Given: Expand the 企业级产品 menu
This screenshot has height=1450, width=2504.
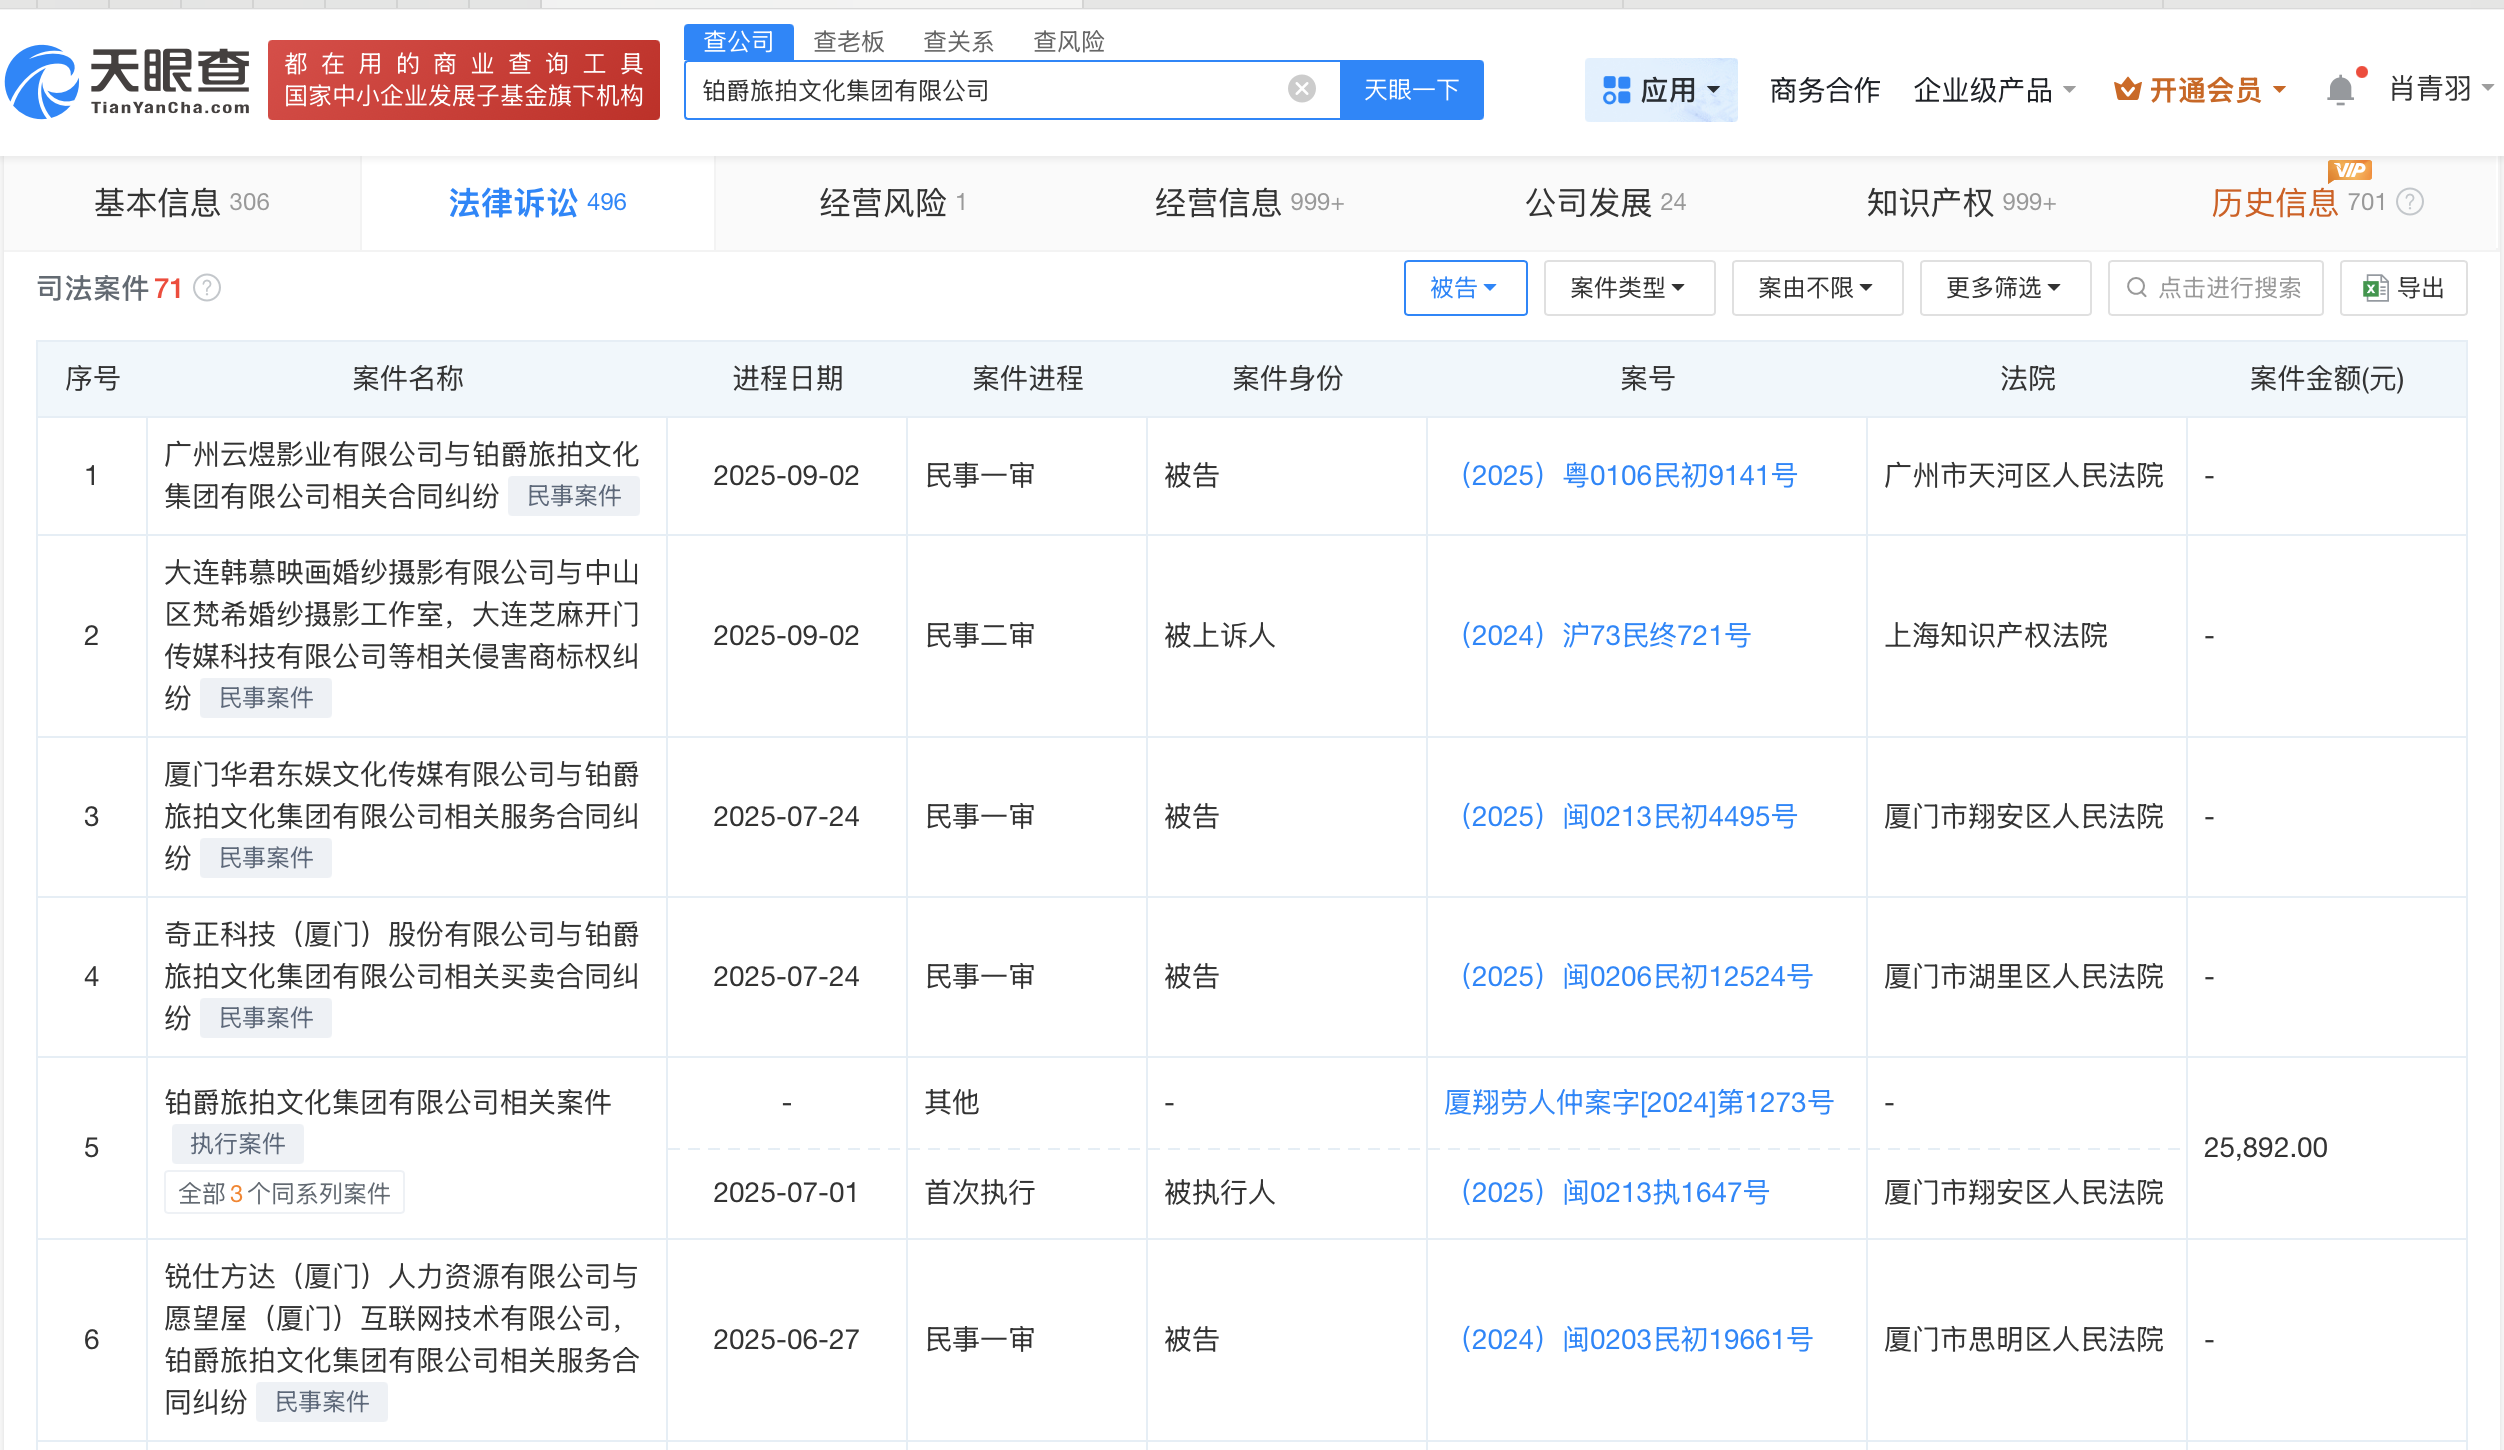Looking at the screenshot, I should [x=1994, y=90].
